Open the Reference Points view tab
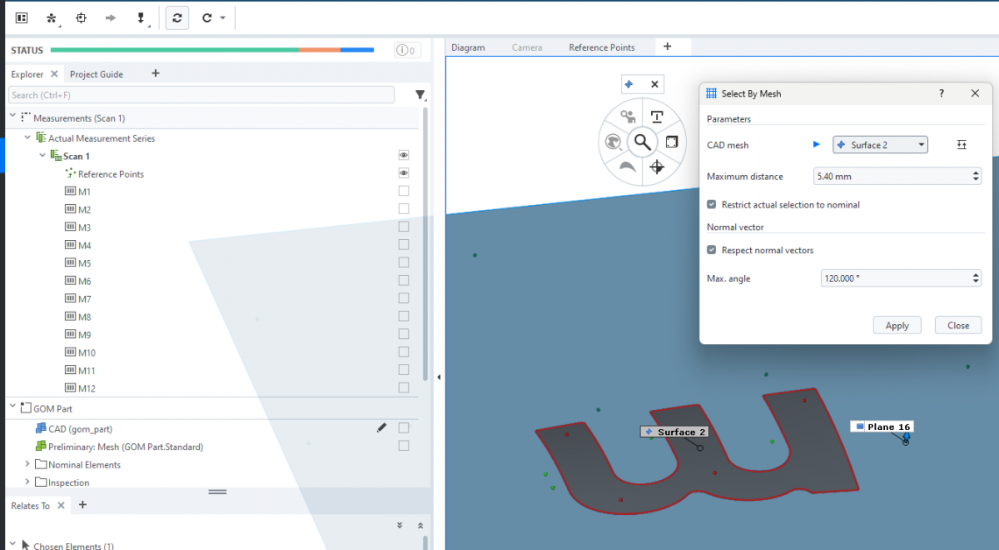This screenshot has height=550, width=999. pos(601,47)
